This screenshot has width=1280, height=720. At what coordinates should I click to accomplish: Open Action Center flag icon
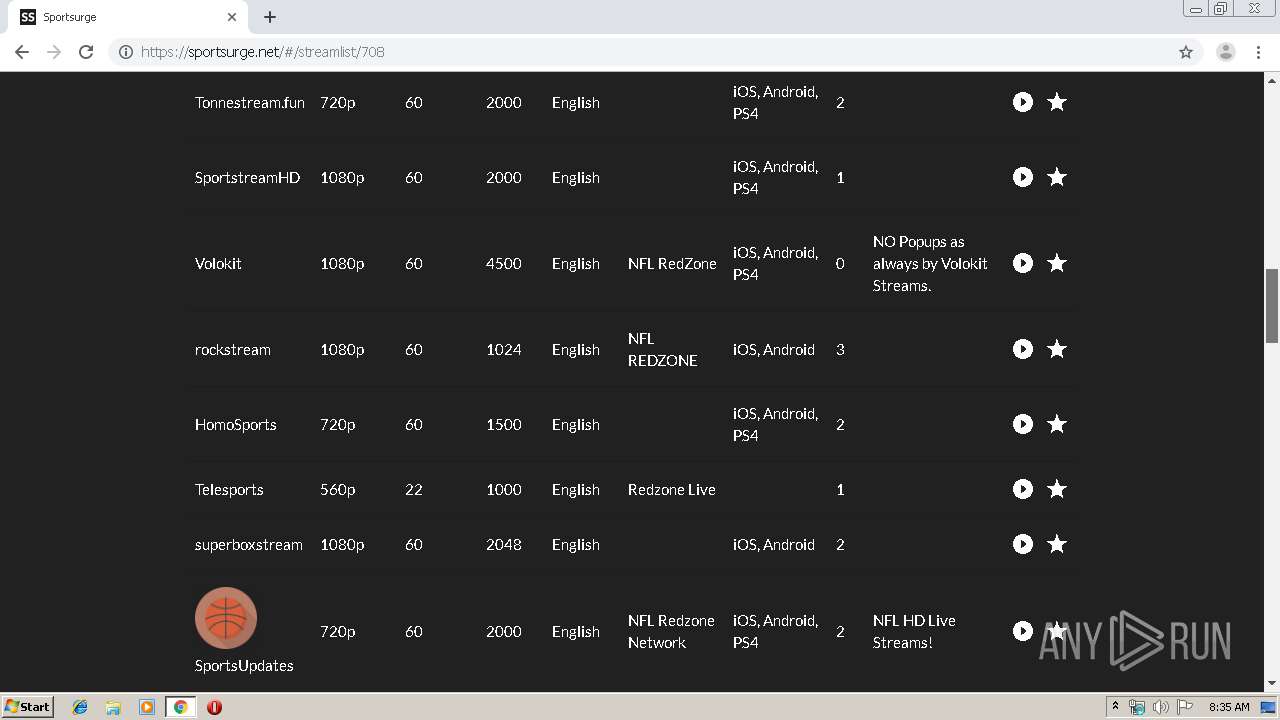[x=1184, y=707]
